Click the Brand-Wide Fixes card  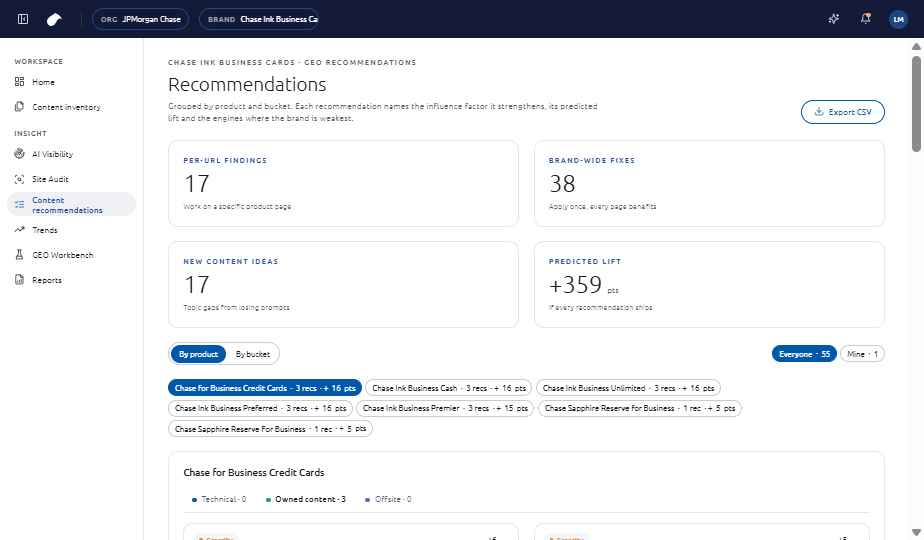tap(709, 183)
